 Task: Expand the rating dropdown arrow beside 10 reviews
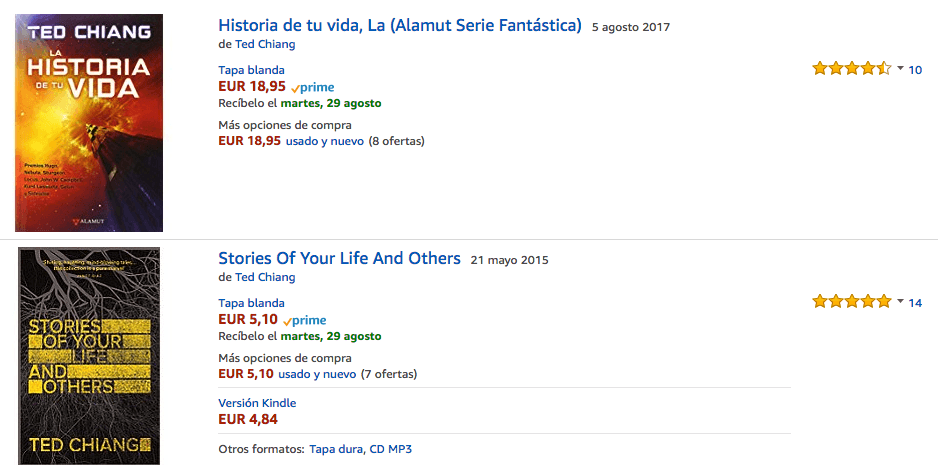[900, 68]
